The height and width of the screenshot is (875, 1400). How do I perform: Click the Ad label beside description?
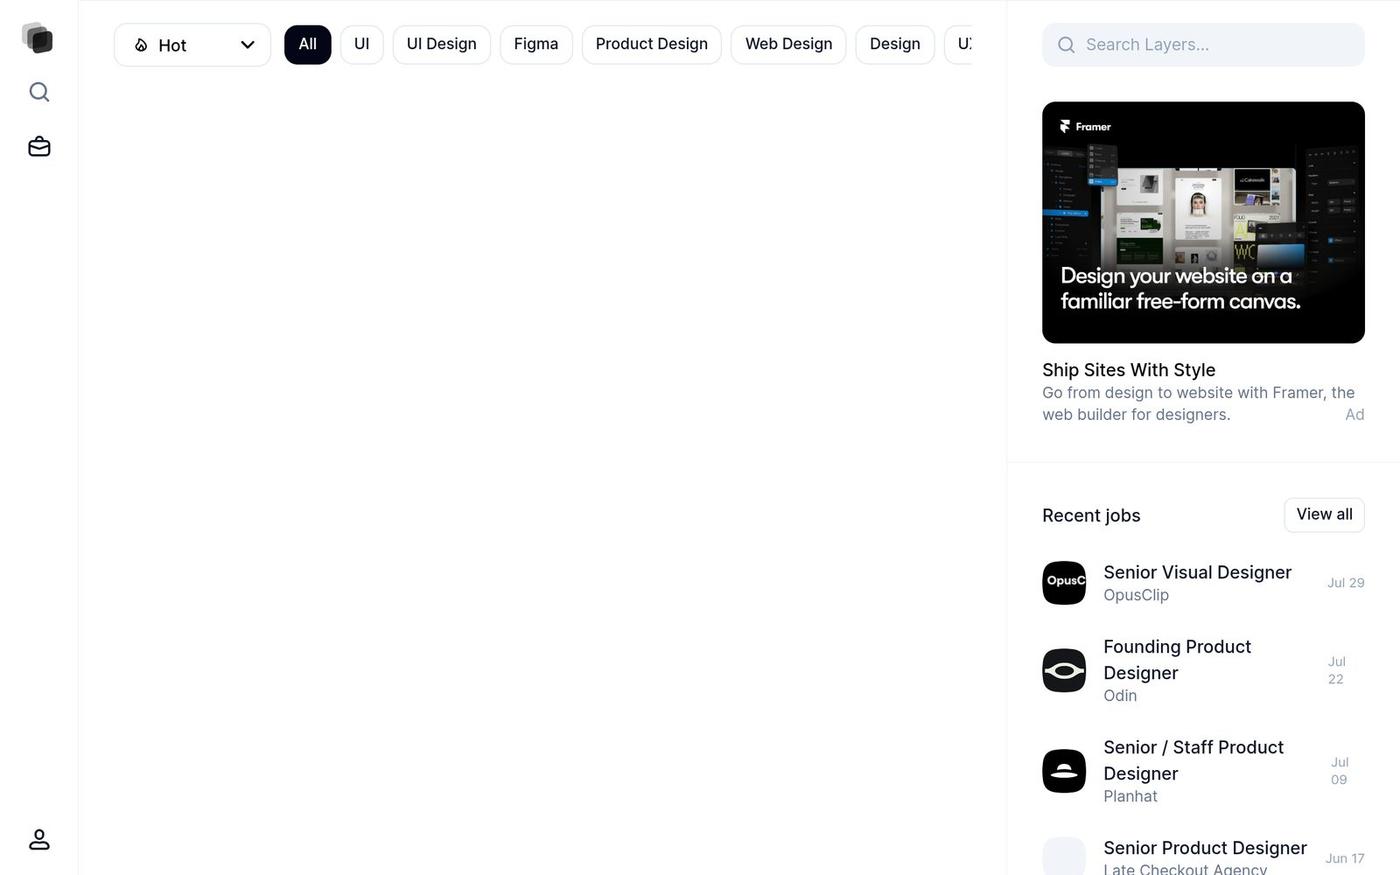[x=1354, y=415]
